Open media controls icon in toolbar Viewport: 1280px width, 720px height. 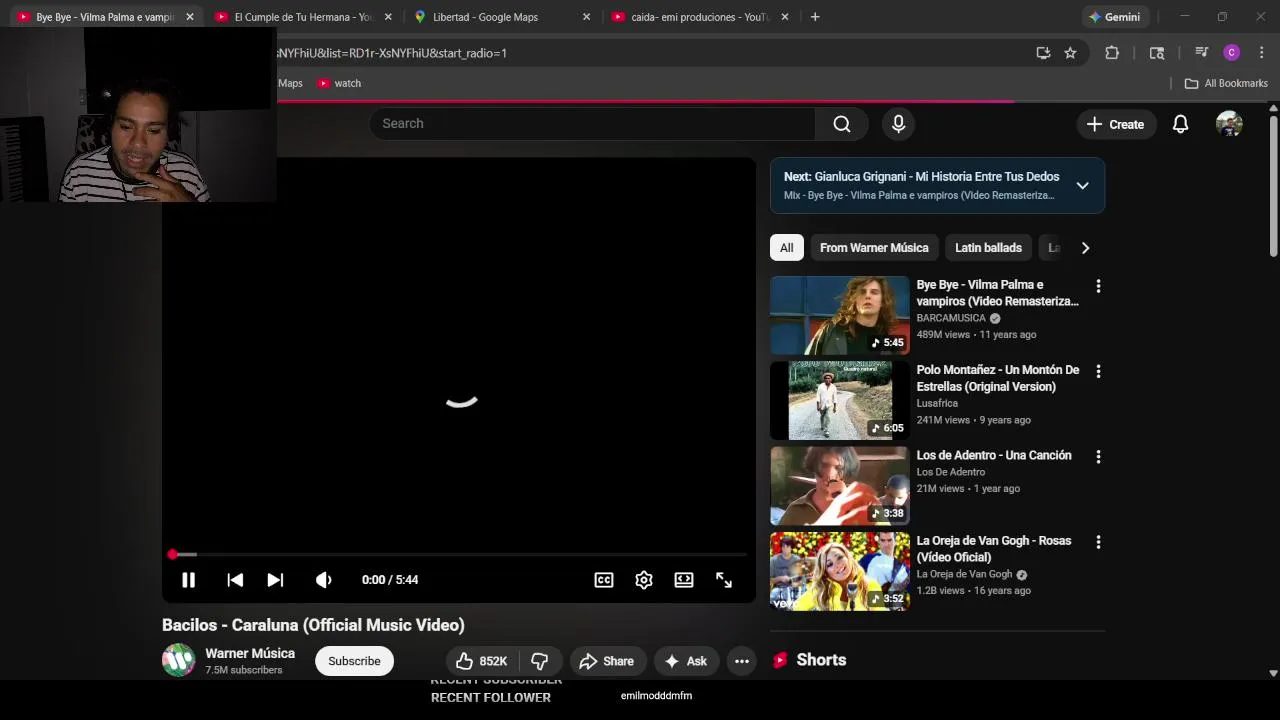pyautogui.click(x=1202, y=53)
